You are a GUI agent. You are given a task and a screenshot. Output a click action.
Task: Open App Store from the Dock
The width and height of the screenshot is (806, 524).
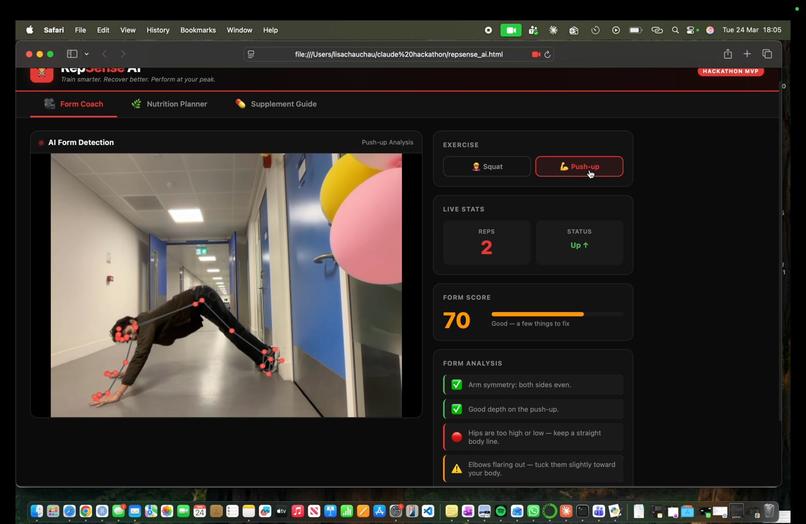379,511
